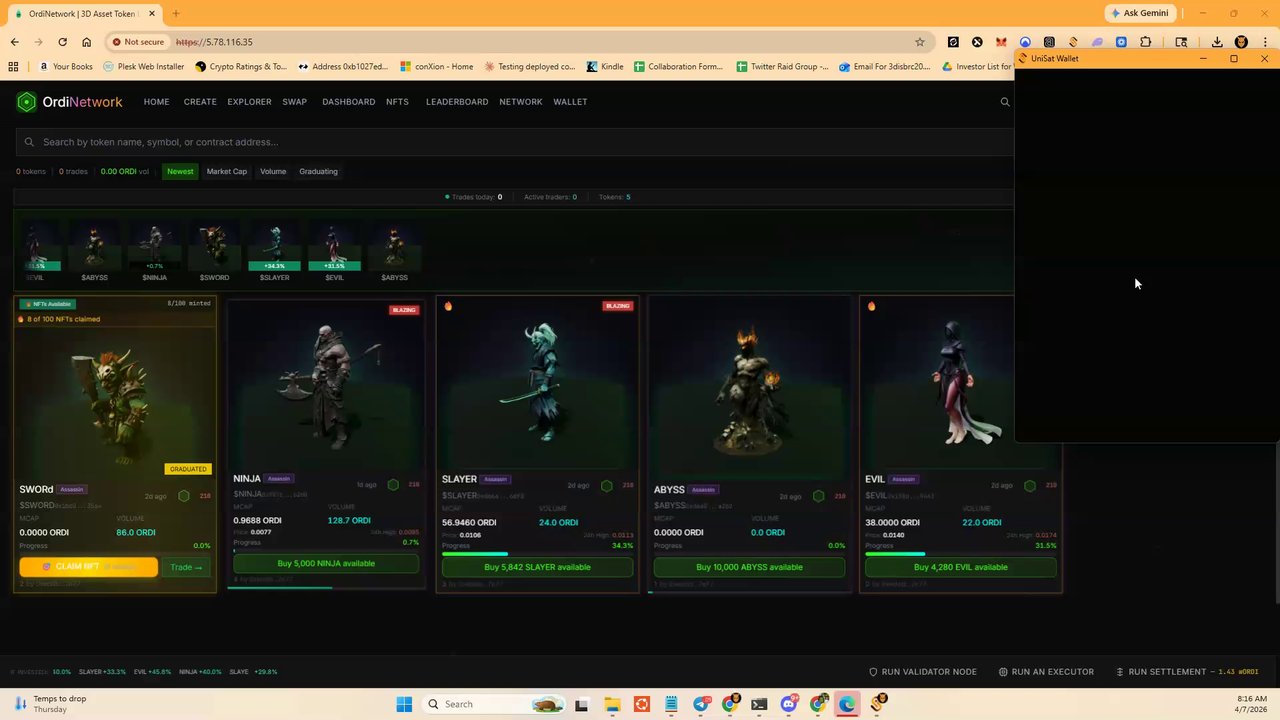
Task: Open the Windows Start menu
Action: click(x=404, y=704)
